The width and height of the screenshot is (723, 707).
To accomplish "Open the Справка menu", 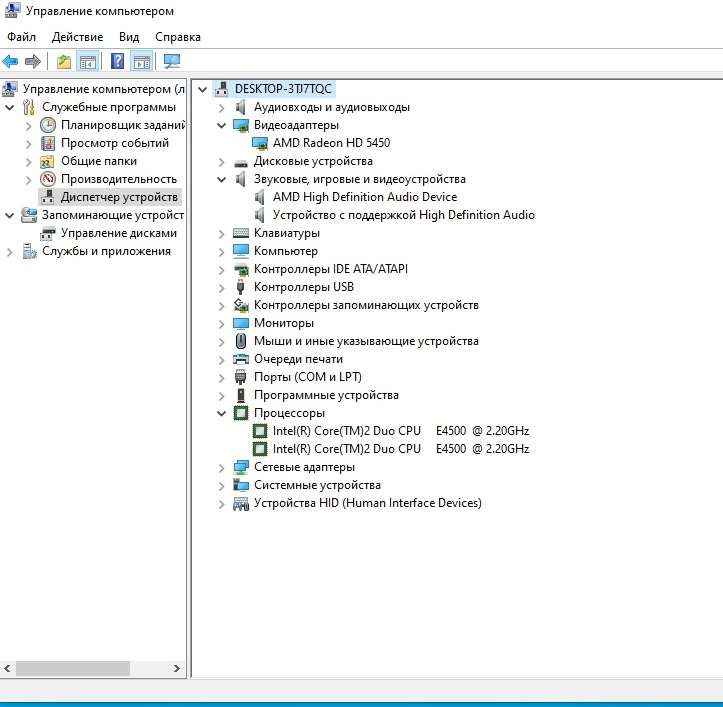I will tap(178, 37).
